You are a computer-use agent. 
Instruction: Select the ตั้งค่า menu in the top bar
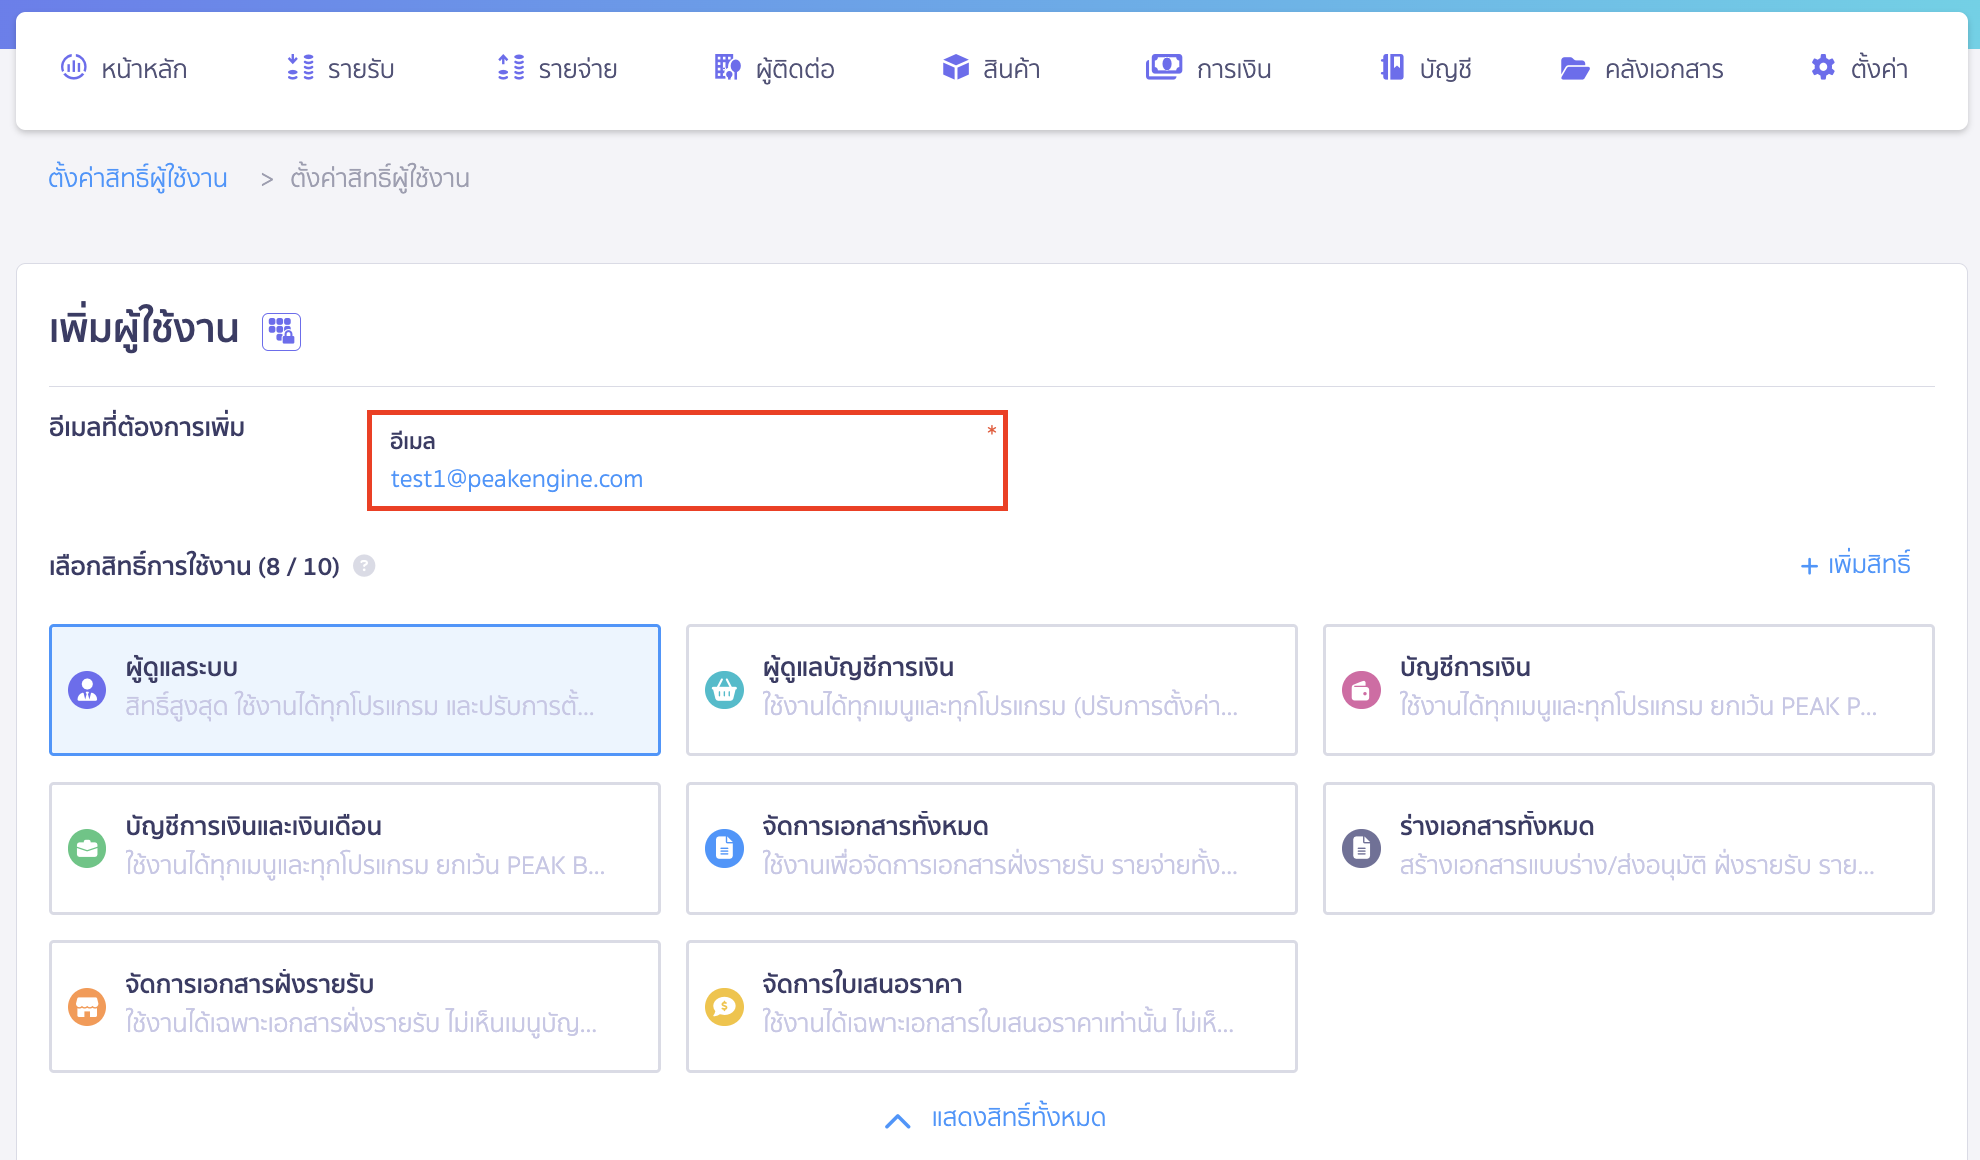click(x=1862, y=67)
